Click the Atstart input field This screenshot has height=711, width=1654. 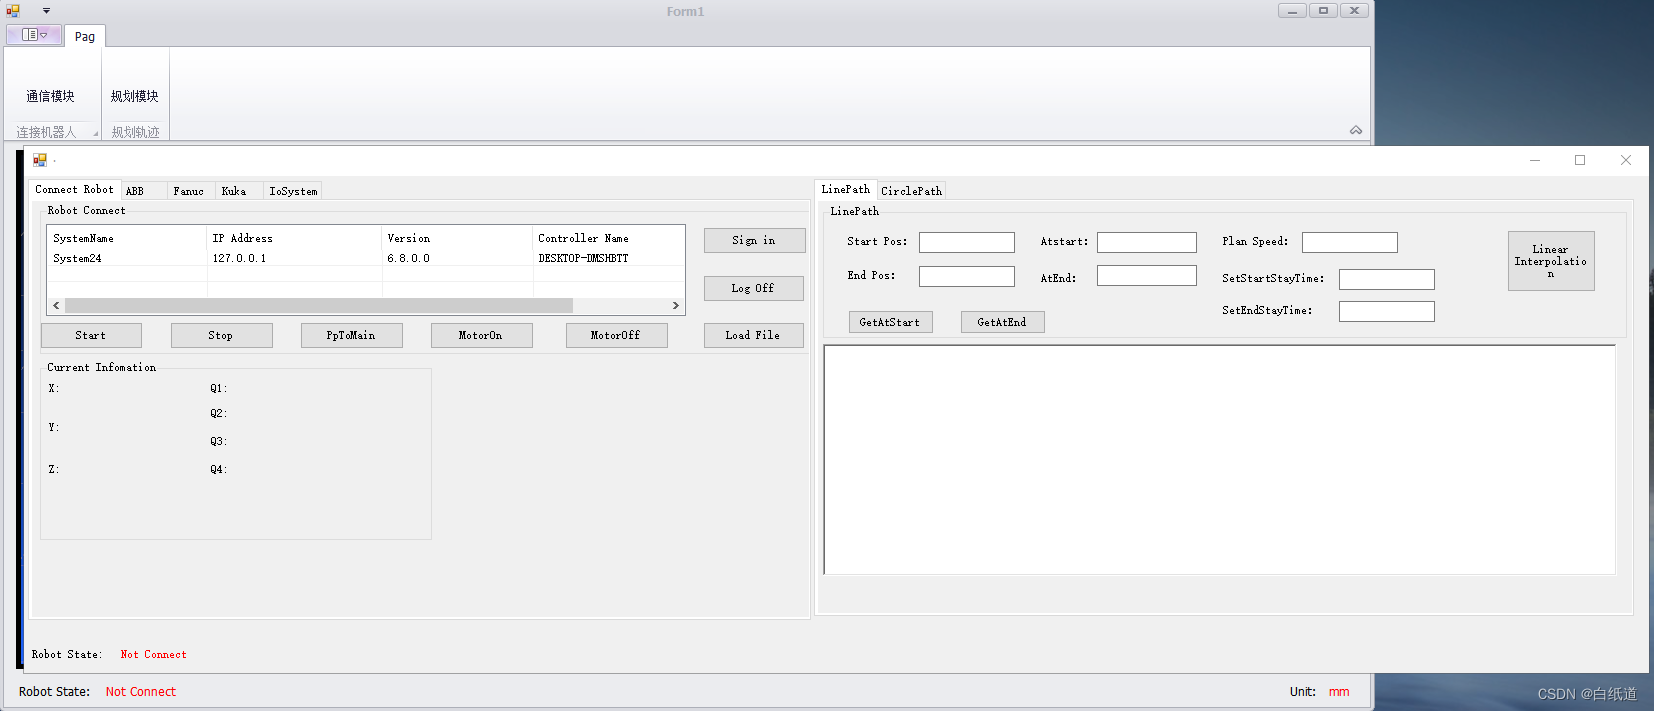click(1147, 242)
